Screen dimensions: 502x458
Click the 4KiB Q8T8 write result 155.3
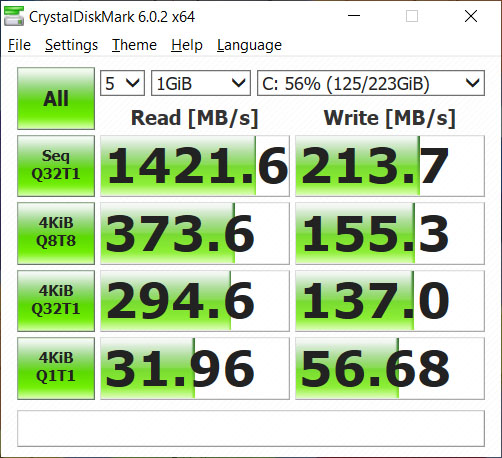point(390,233)
